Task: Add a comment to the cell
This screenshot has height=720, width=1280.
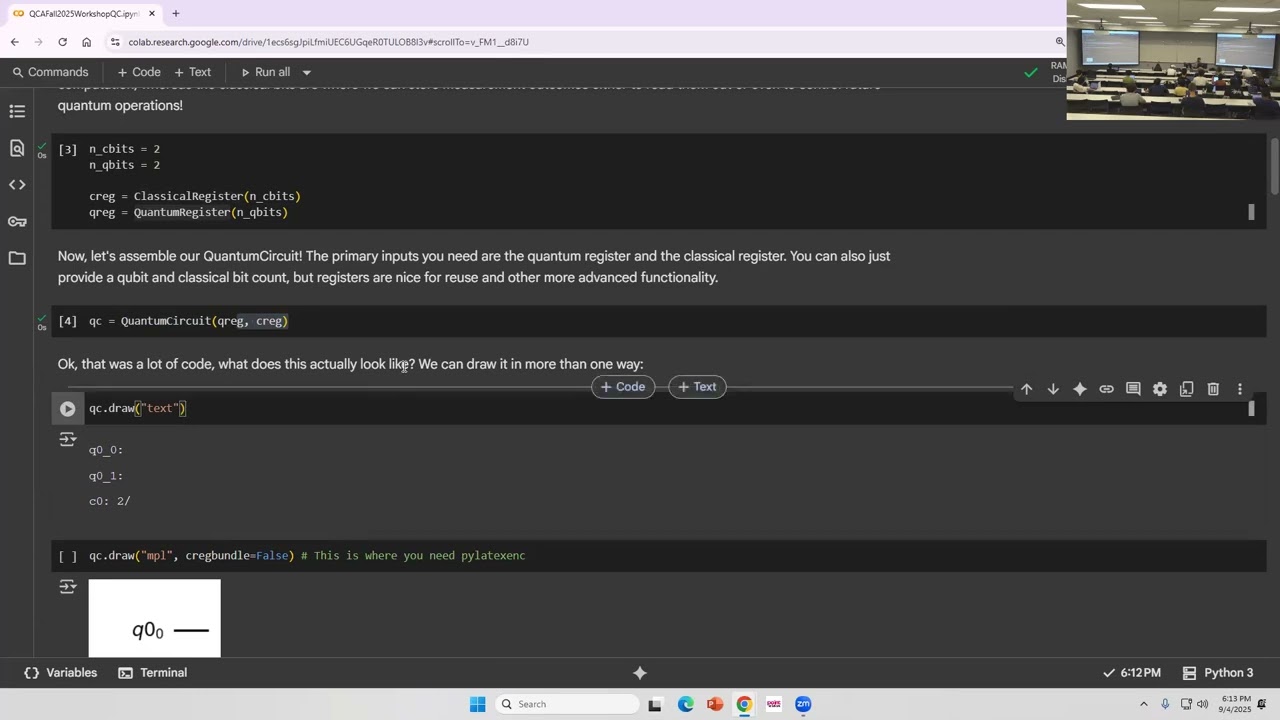Action: coord(1133,389)
